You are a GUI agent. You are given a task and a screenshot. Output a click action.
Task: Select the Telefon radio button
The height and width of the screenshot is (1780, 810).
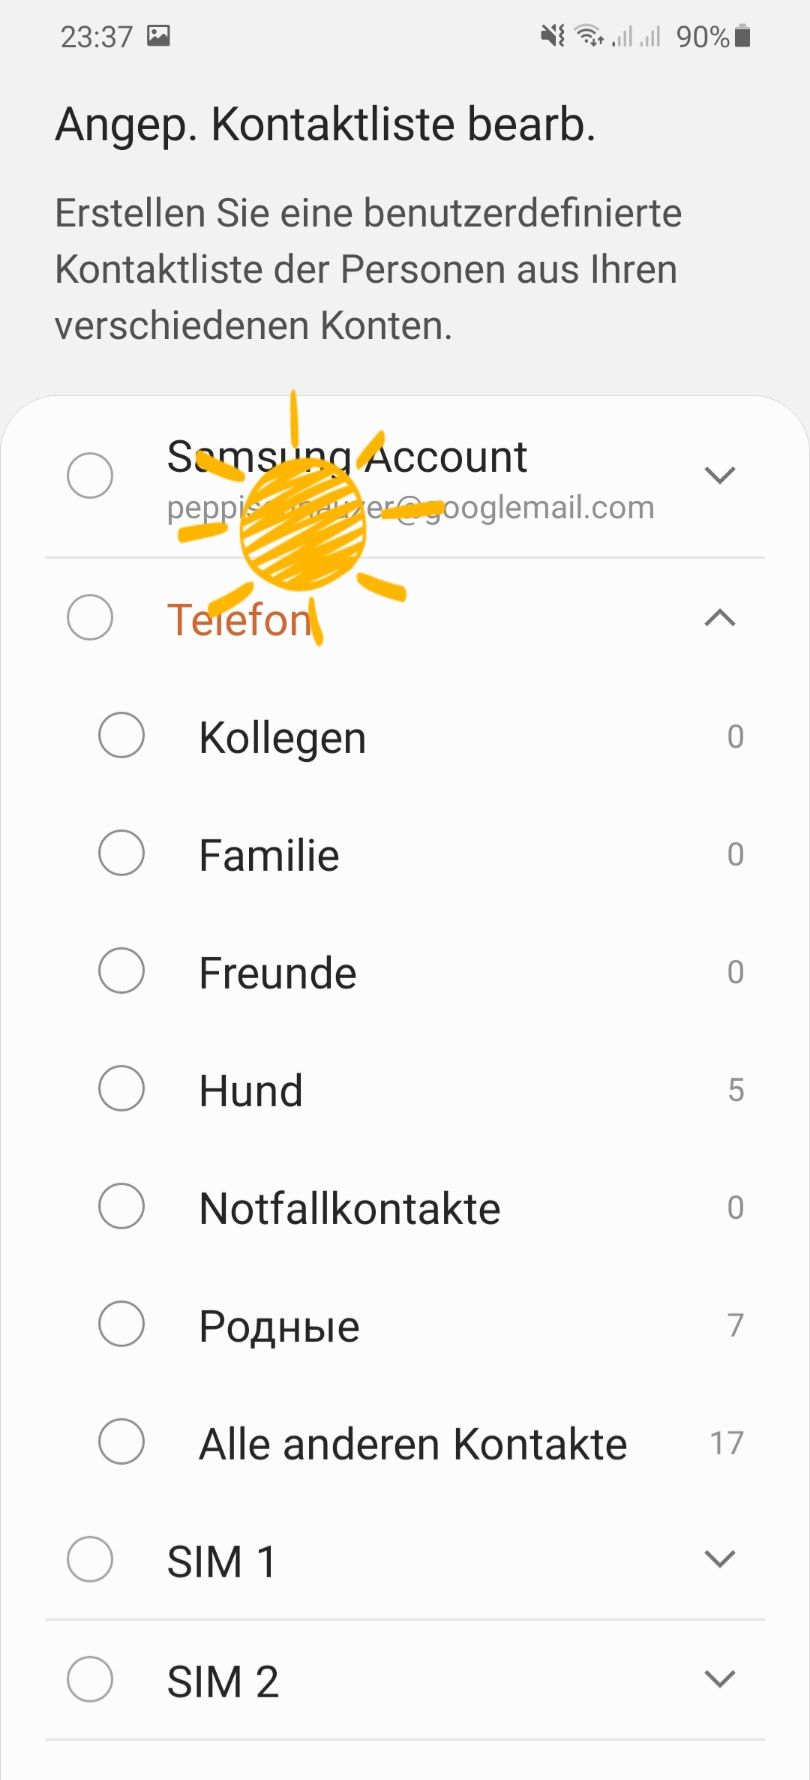[90, 618]
